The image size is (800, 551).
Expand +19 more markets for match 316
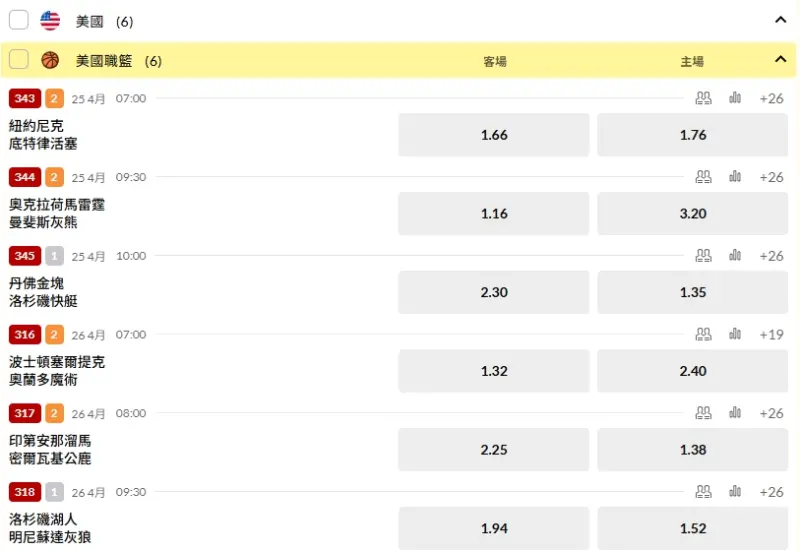tap(771, 335)
